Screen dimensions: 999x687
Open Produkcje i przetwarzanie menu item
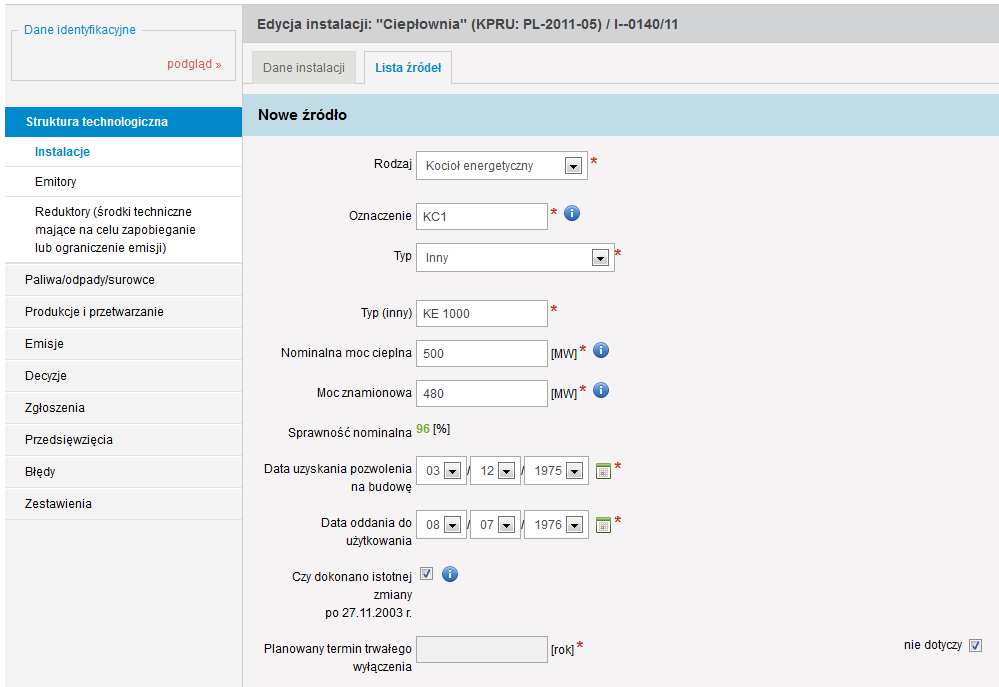click(x=124, y=312)
